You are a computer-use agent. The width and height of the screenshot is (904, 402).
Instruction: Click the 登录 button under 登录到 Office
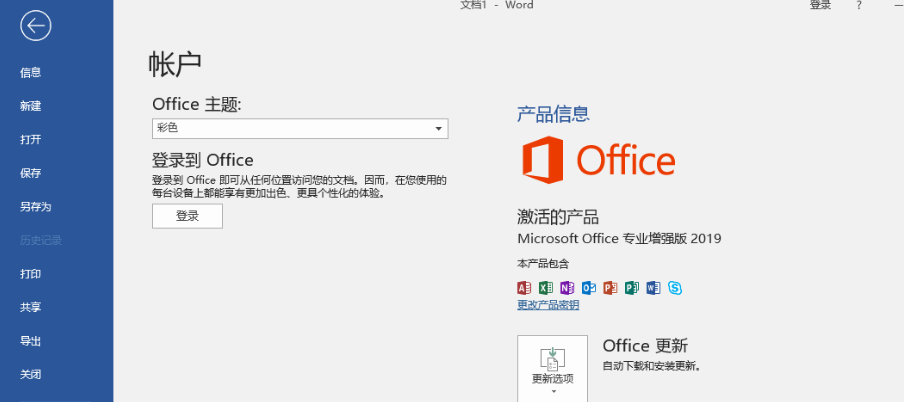pyautogui.click(x=187, y=216)
